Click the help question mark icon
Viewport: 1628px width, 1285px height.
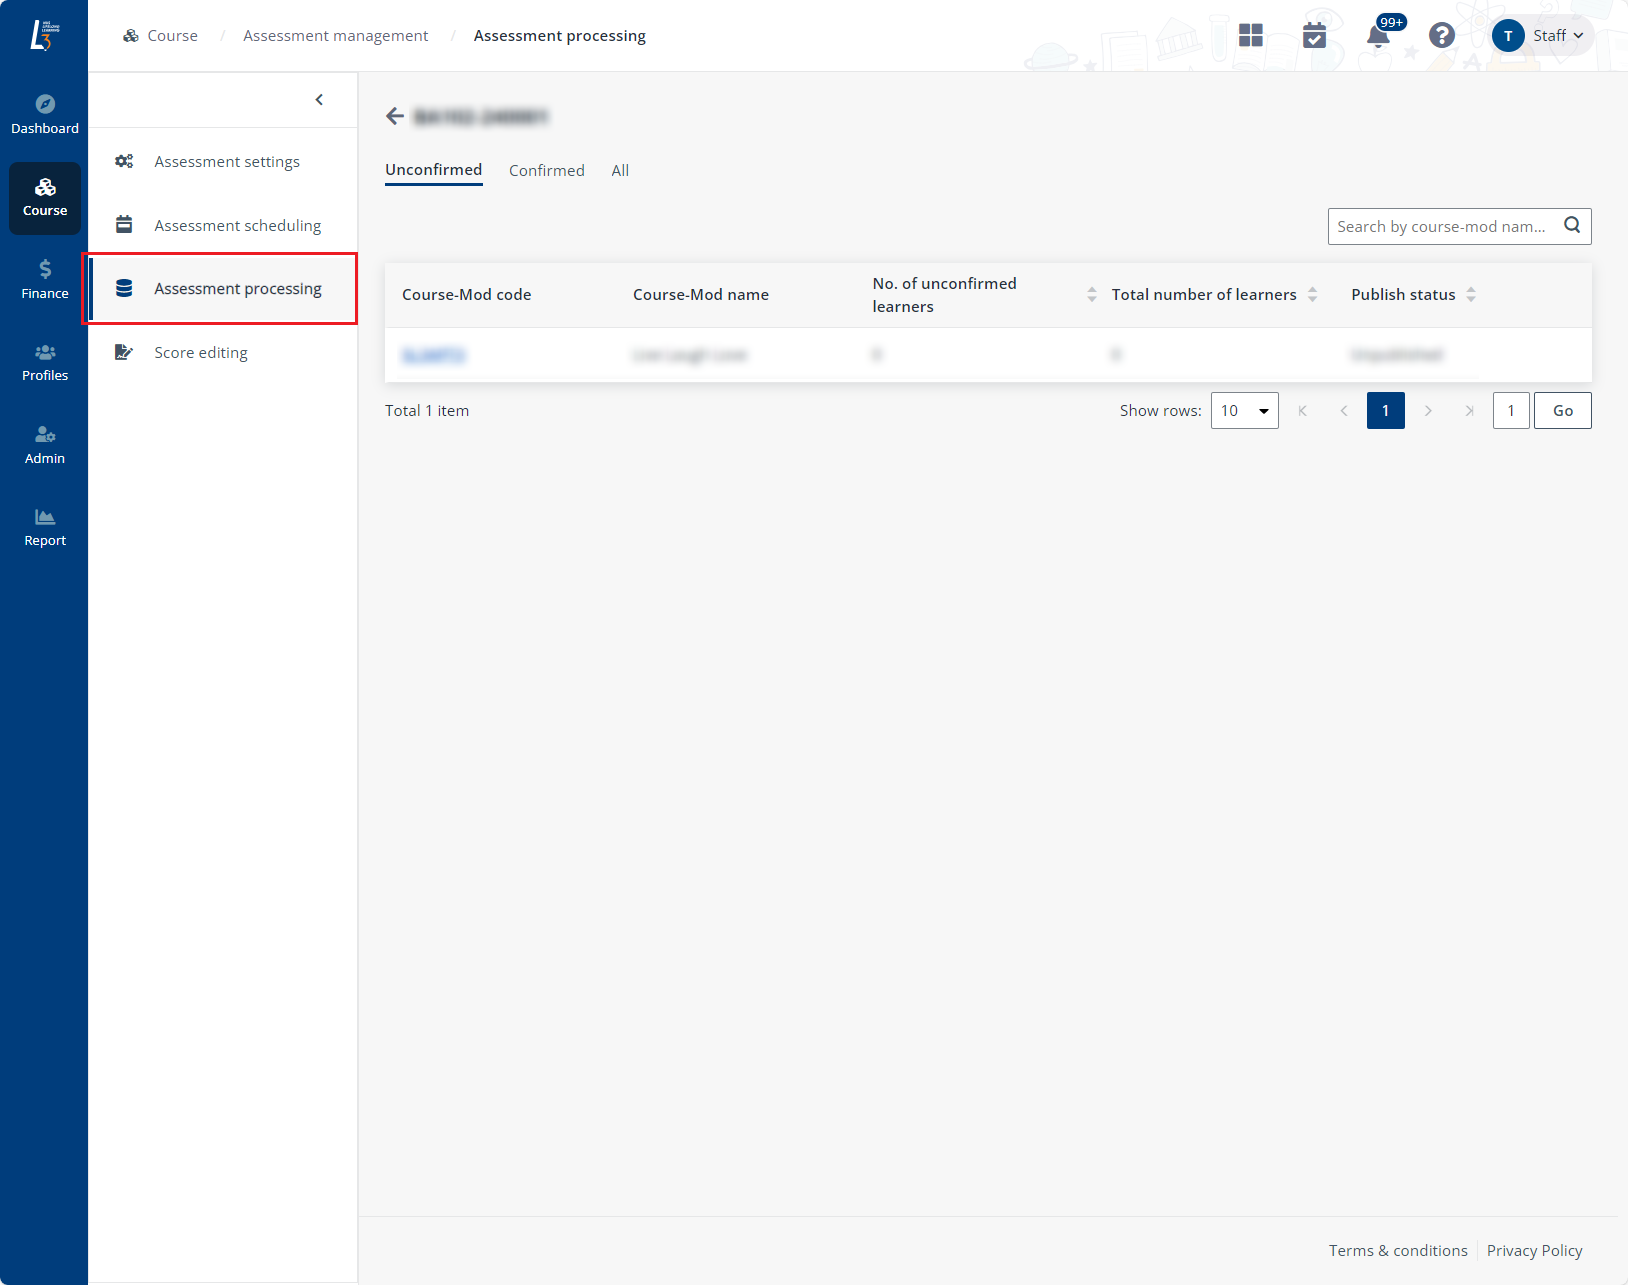coord(1441,36)
